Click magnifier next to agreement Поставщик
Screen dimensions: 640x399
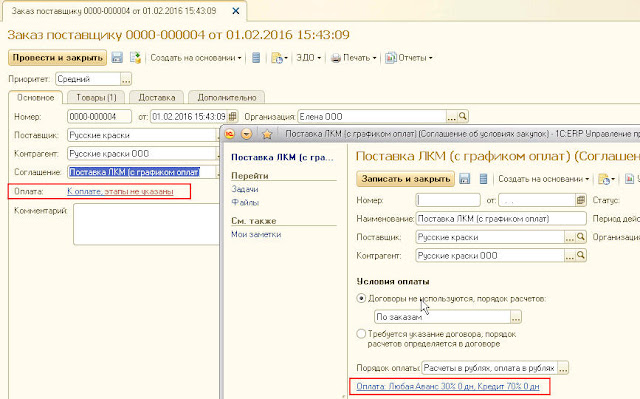(581, 237)
